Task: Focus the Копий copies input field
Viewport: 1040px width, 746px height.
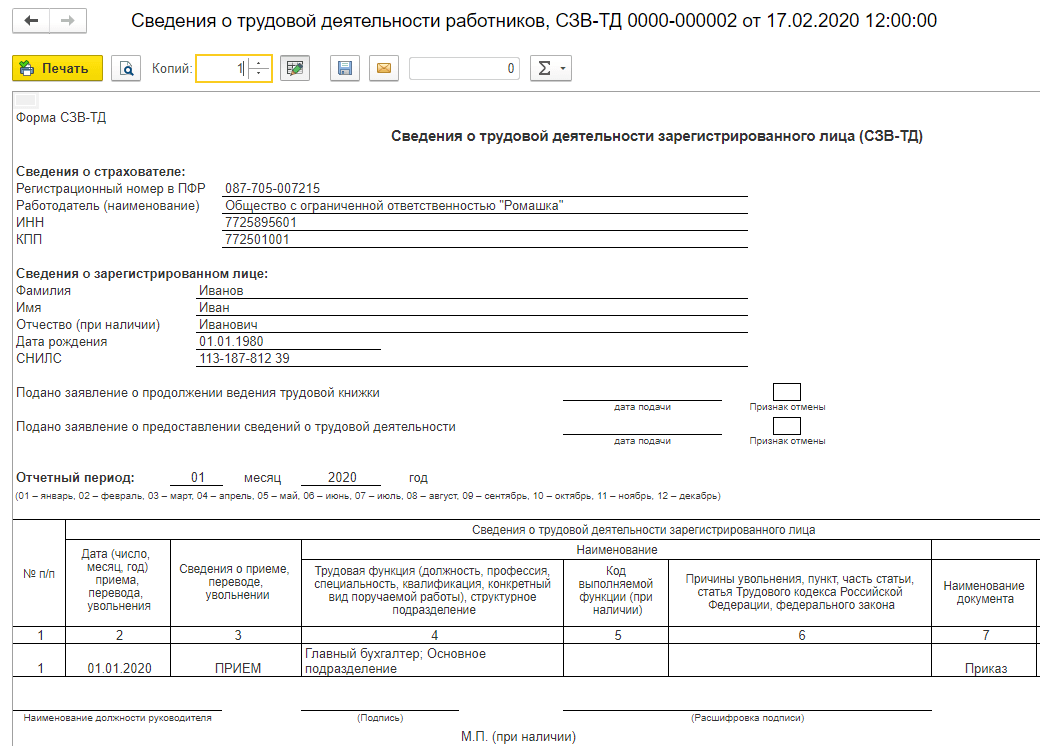Action: click(222, 68)
